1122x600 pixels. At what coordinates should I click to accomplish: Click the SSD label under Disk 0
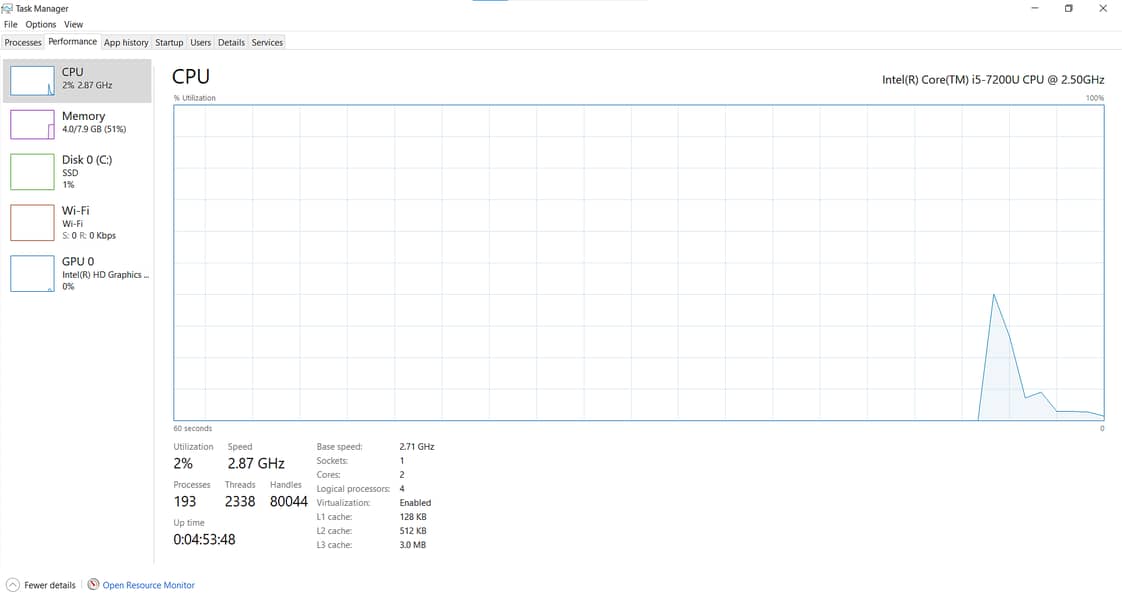pos(70,173)
